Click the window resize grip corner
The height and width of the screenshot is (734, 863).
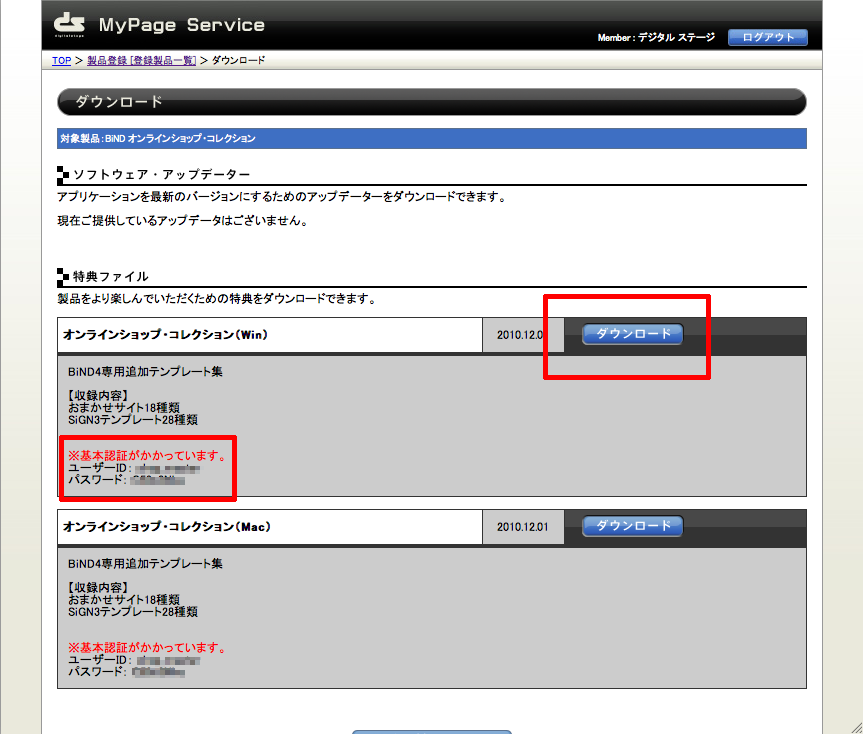coord(856,728)
